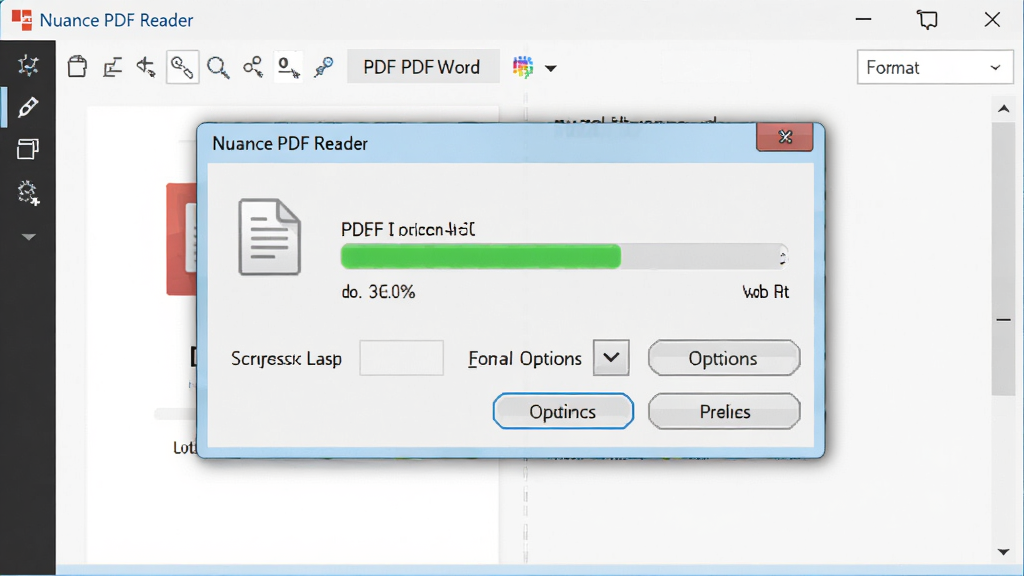This screenshot has width=1024, height=576.
Task: Click the 'Wob Rt' label in the dialog
Action: click(765, 291)
